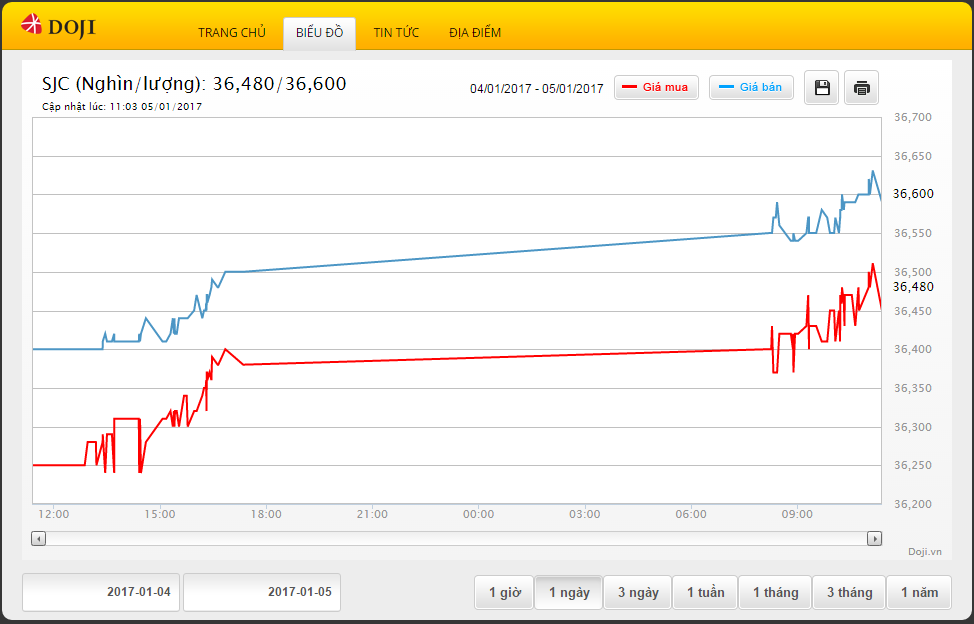Click the SJC price title 36,480/36,600
Screen dimensions: 974x624
(194, 84)
